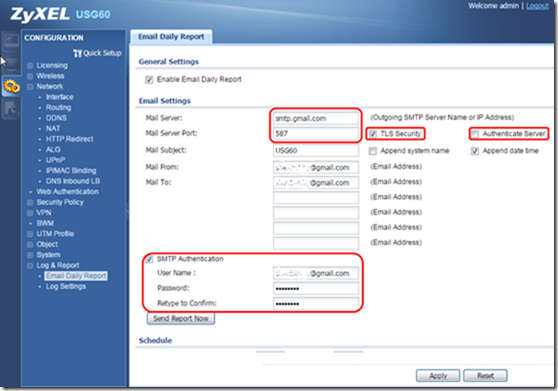558x391 pixels.
Task: Expand the VPN tree node
Action: click(30, 213)
